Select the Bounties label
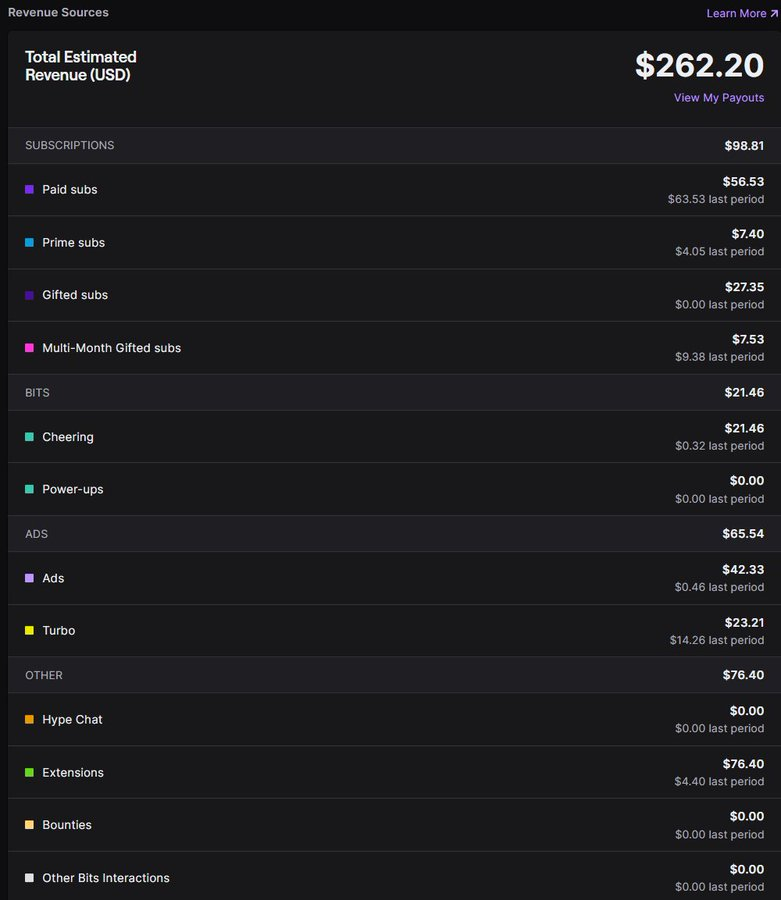The image size is (781, 900). coord(67,825)
